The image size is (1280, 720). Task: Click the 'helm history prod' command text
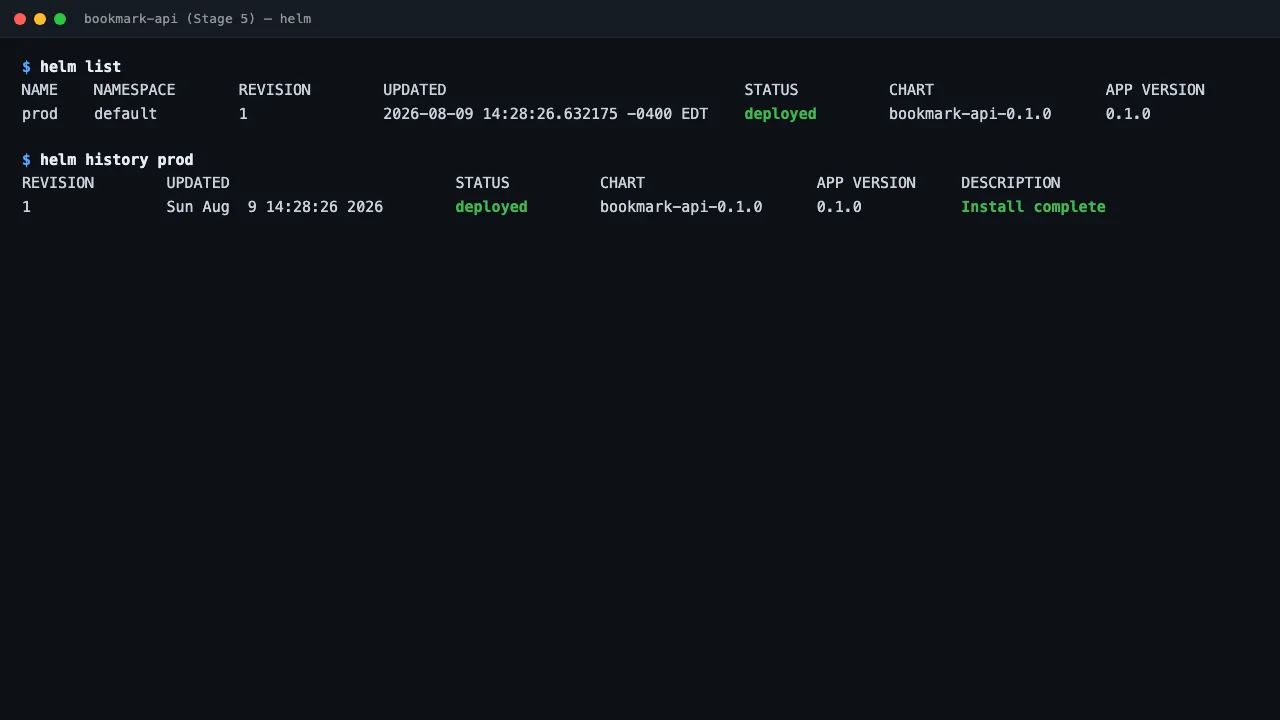tap(116, 160)
